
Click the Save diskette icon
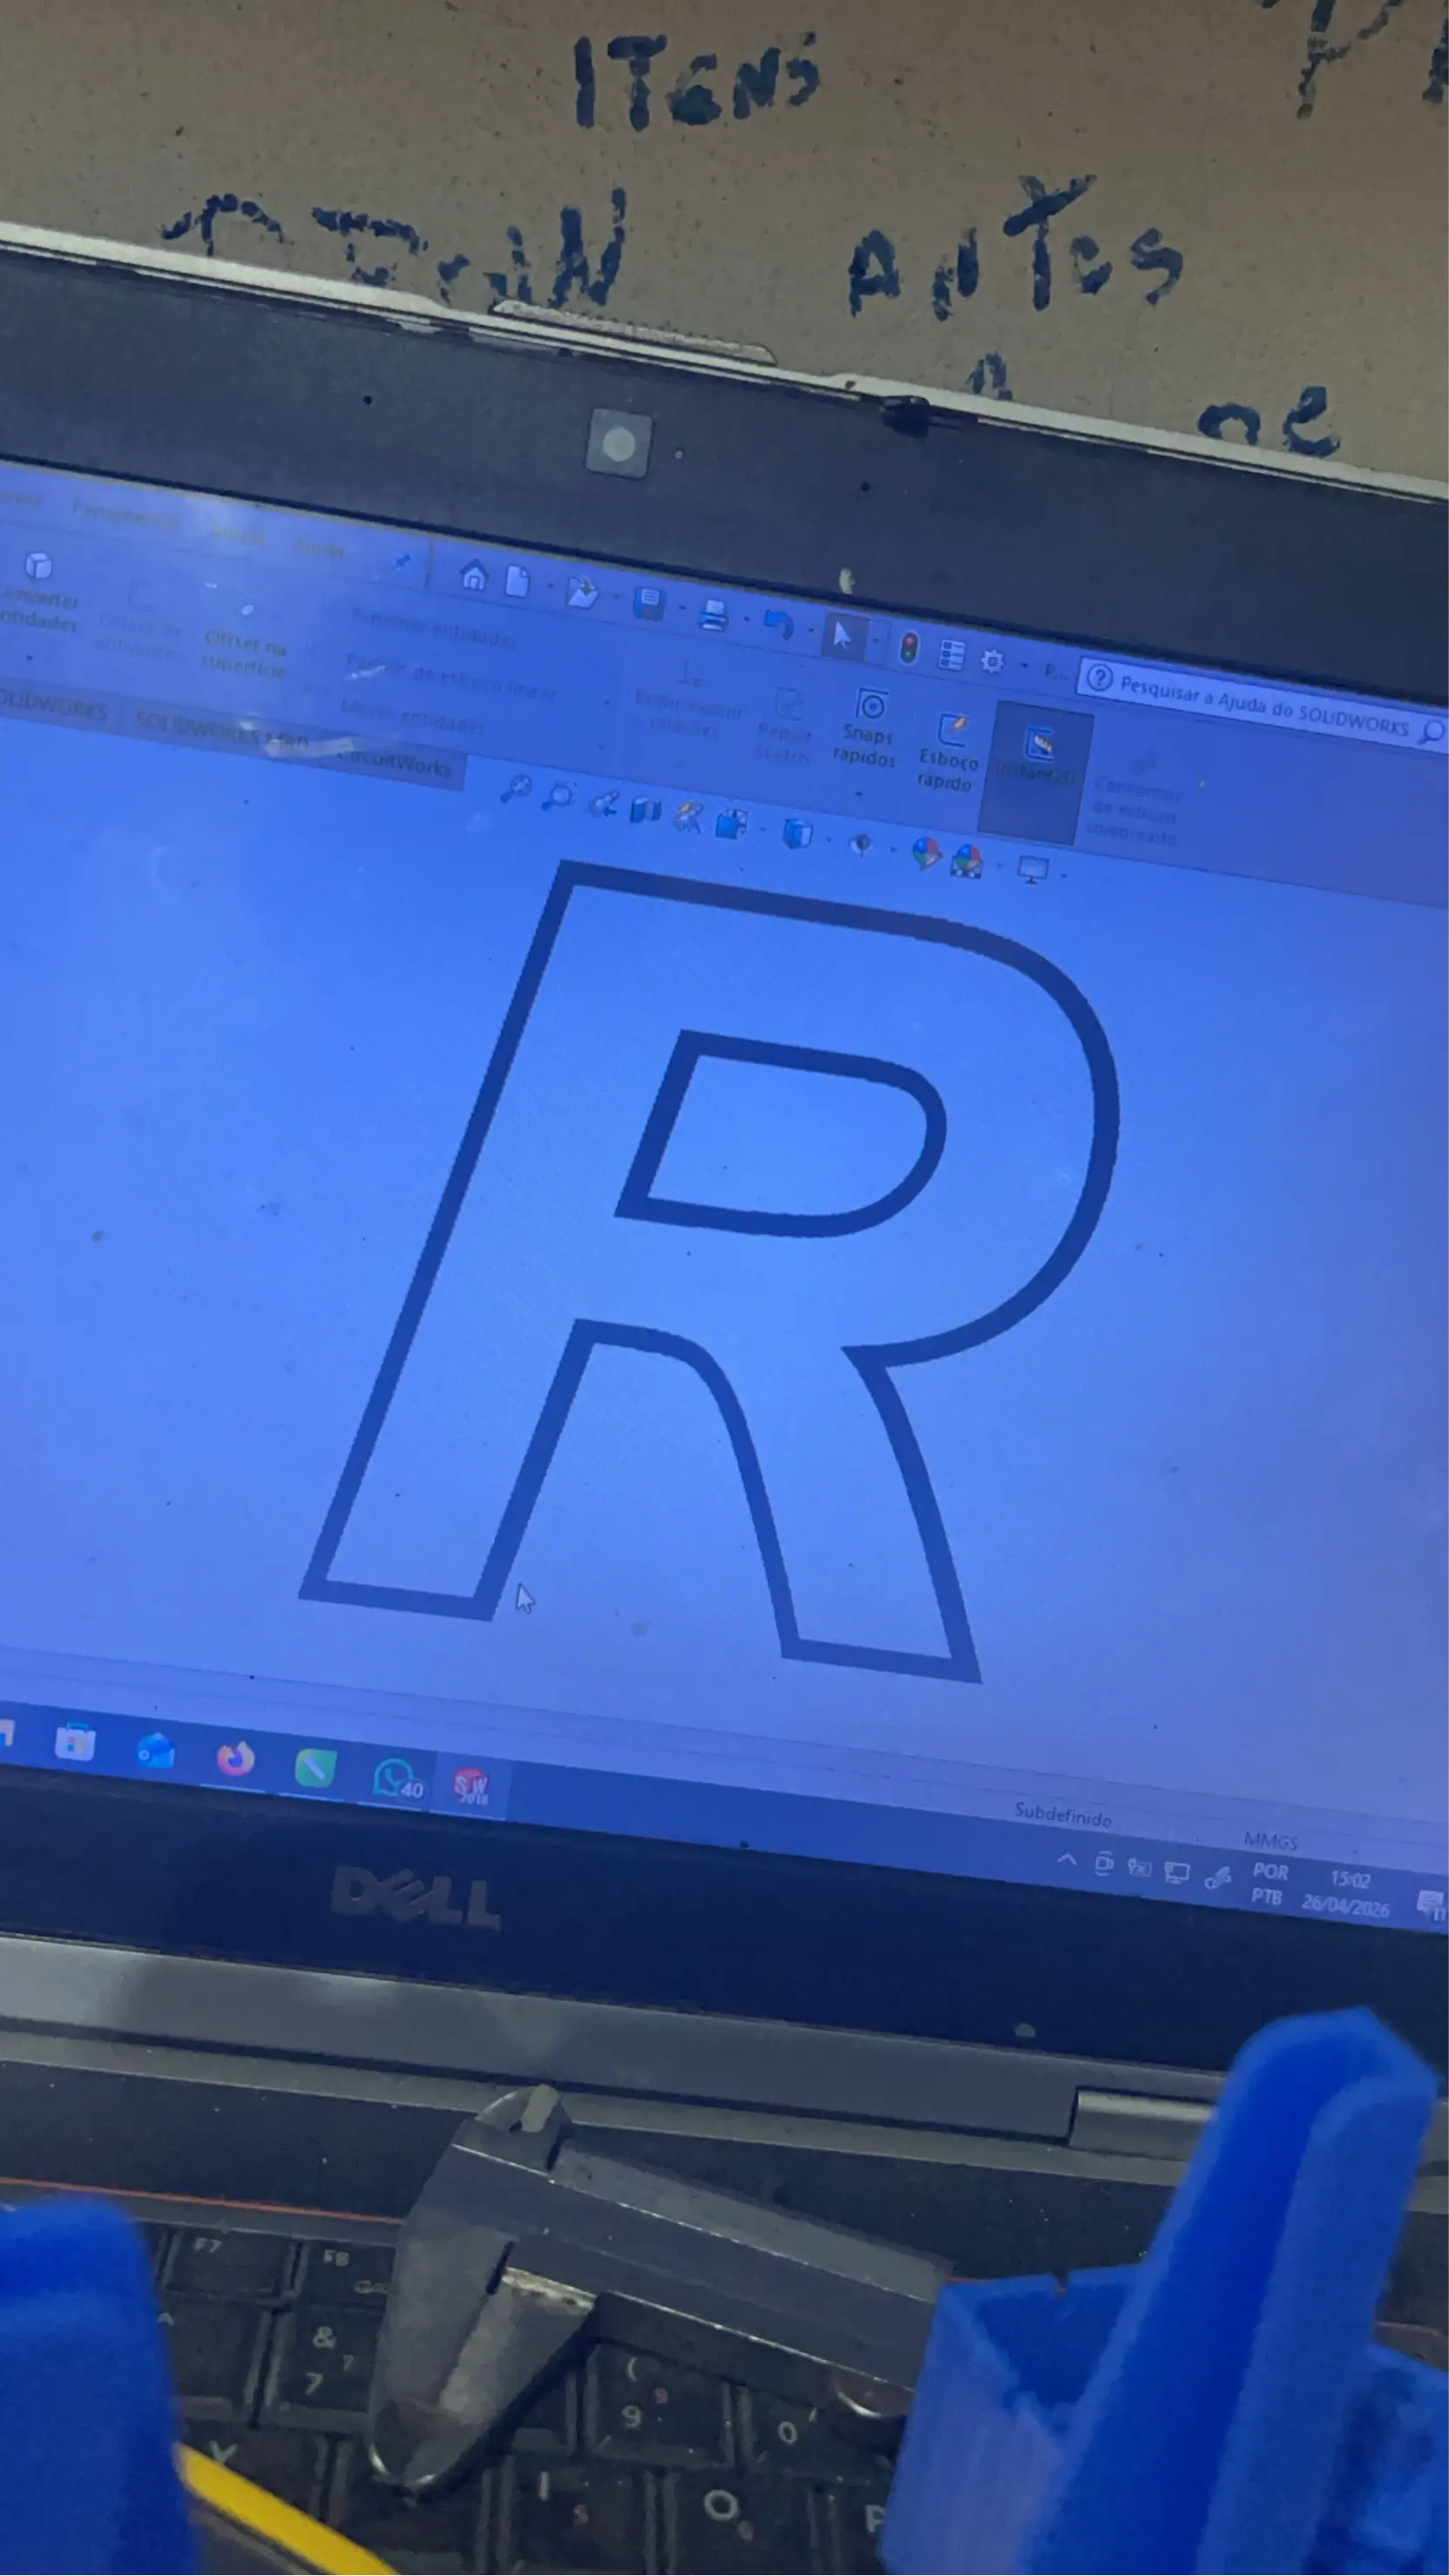[x=648, y=603]
